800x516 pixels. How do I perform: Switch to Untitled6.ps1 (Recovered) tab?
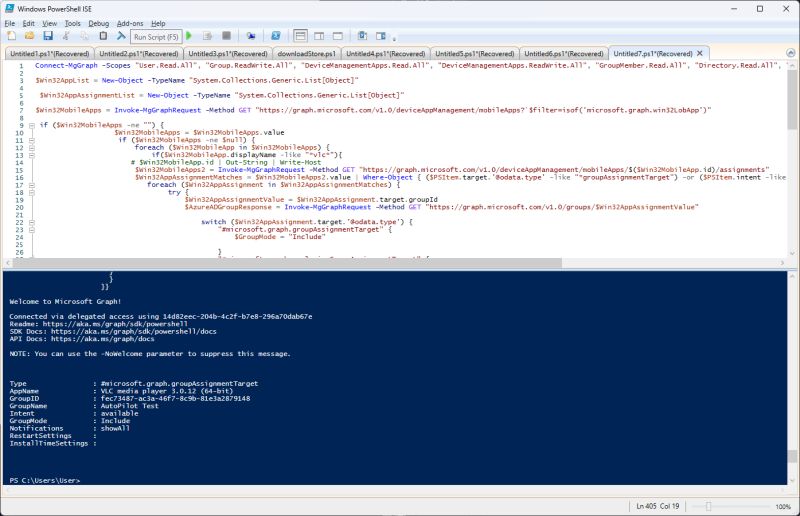point(564,54)
